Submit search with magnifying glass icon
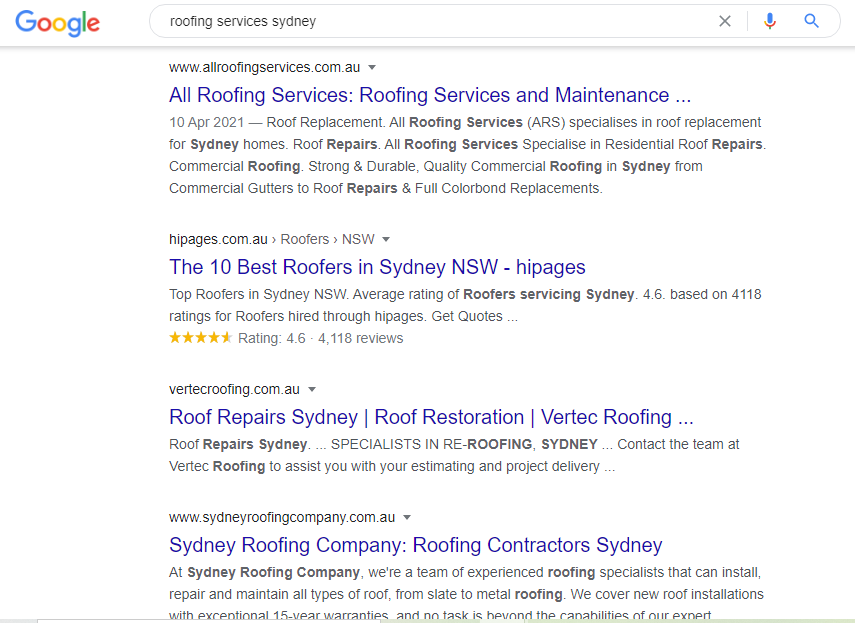This screenshot has height=623, width=855. [811, 21]
